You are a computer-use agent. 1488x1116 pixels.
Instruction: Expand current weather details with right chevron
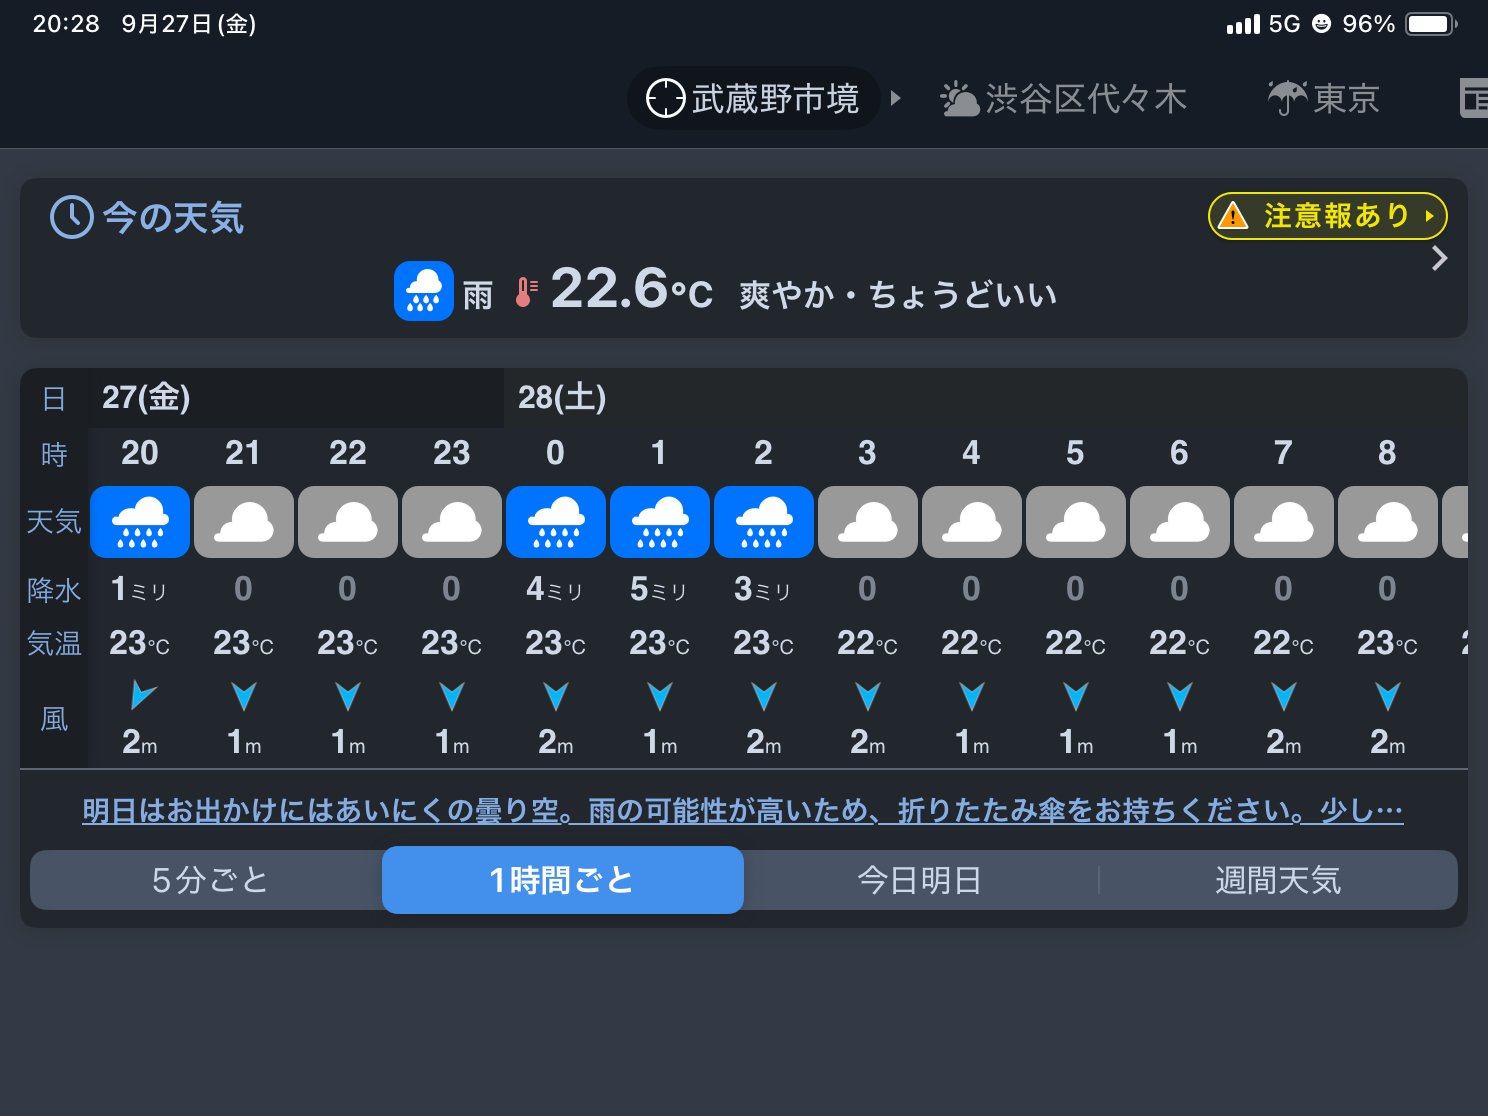point(1439,258)
